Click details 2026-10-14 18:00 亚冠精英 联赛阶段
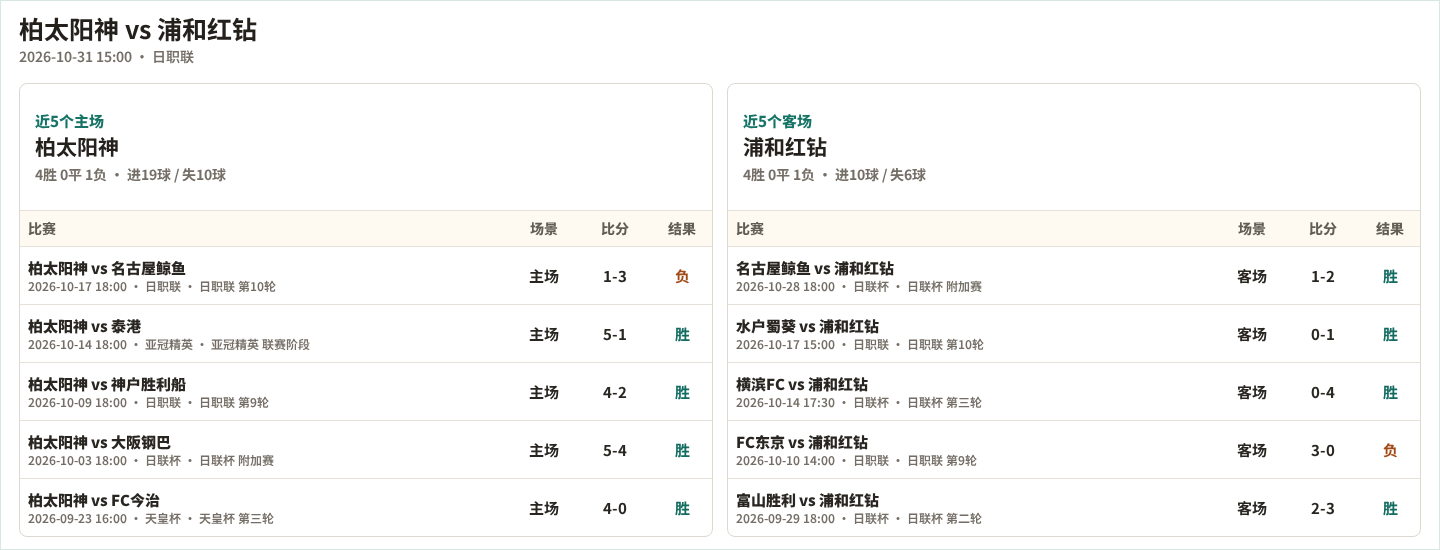Screen dimensions: 1440x550 [169, 345]
